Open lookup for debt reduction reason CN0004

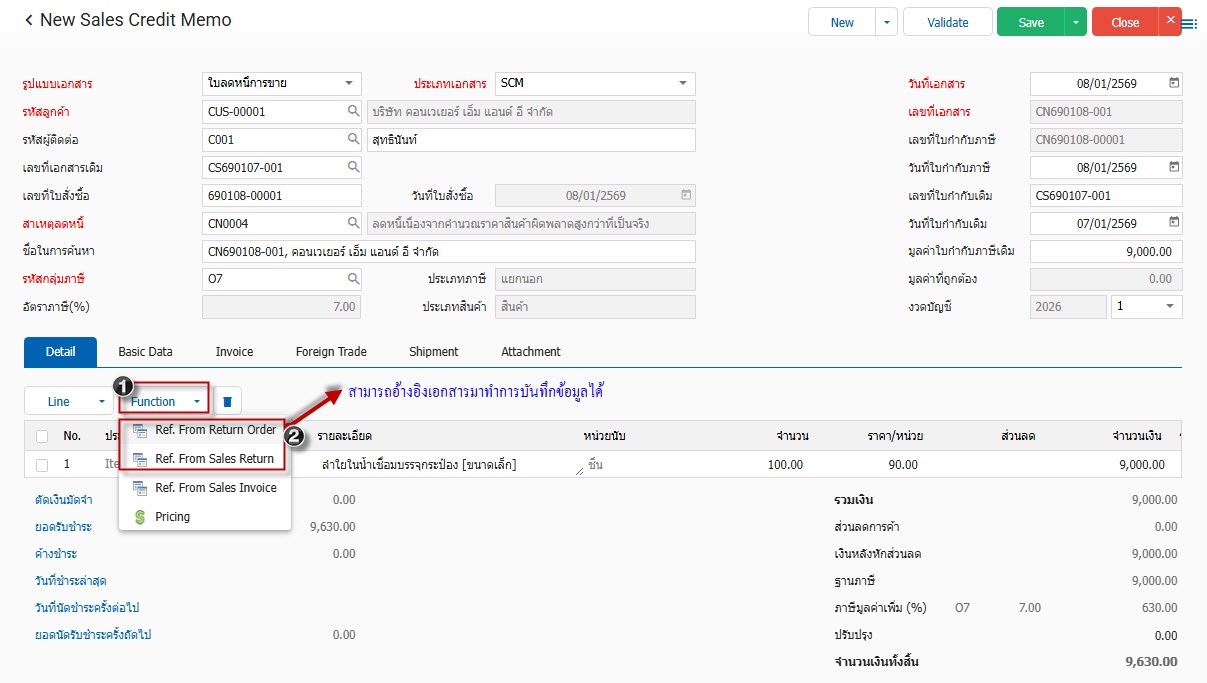353,223
